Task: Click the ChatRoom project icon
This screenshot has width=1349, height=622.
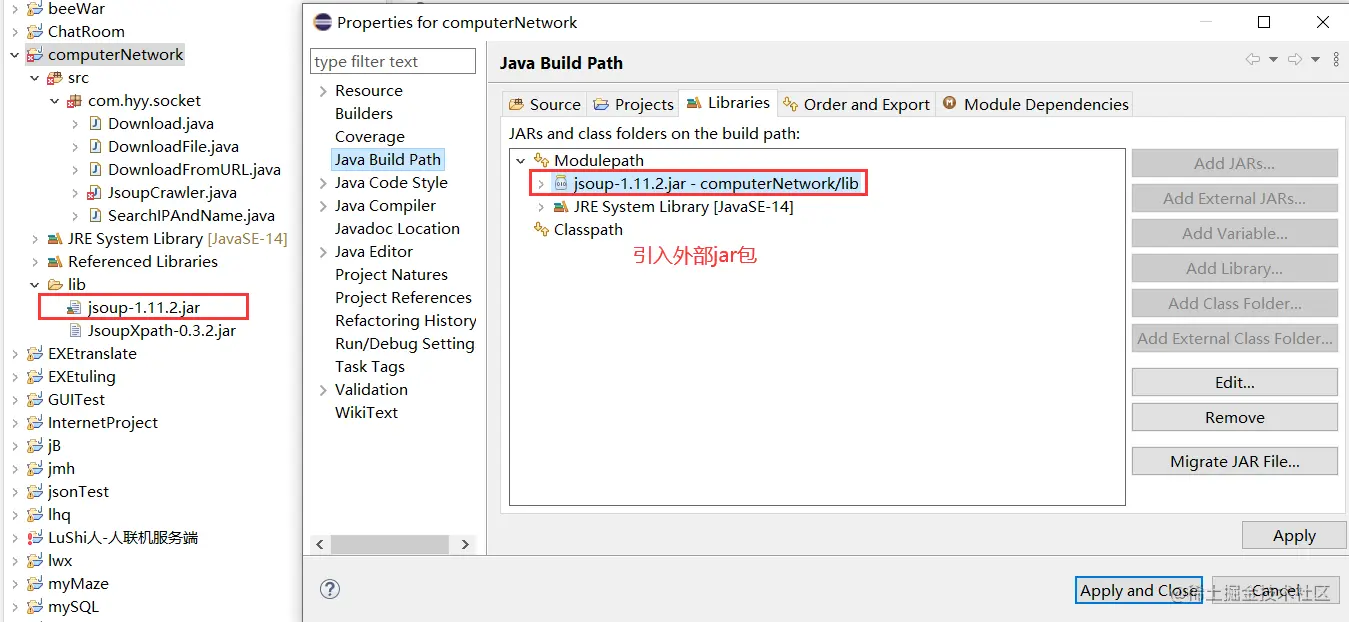Action: tap(34, 32)
